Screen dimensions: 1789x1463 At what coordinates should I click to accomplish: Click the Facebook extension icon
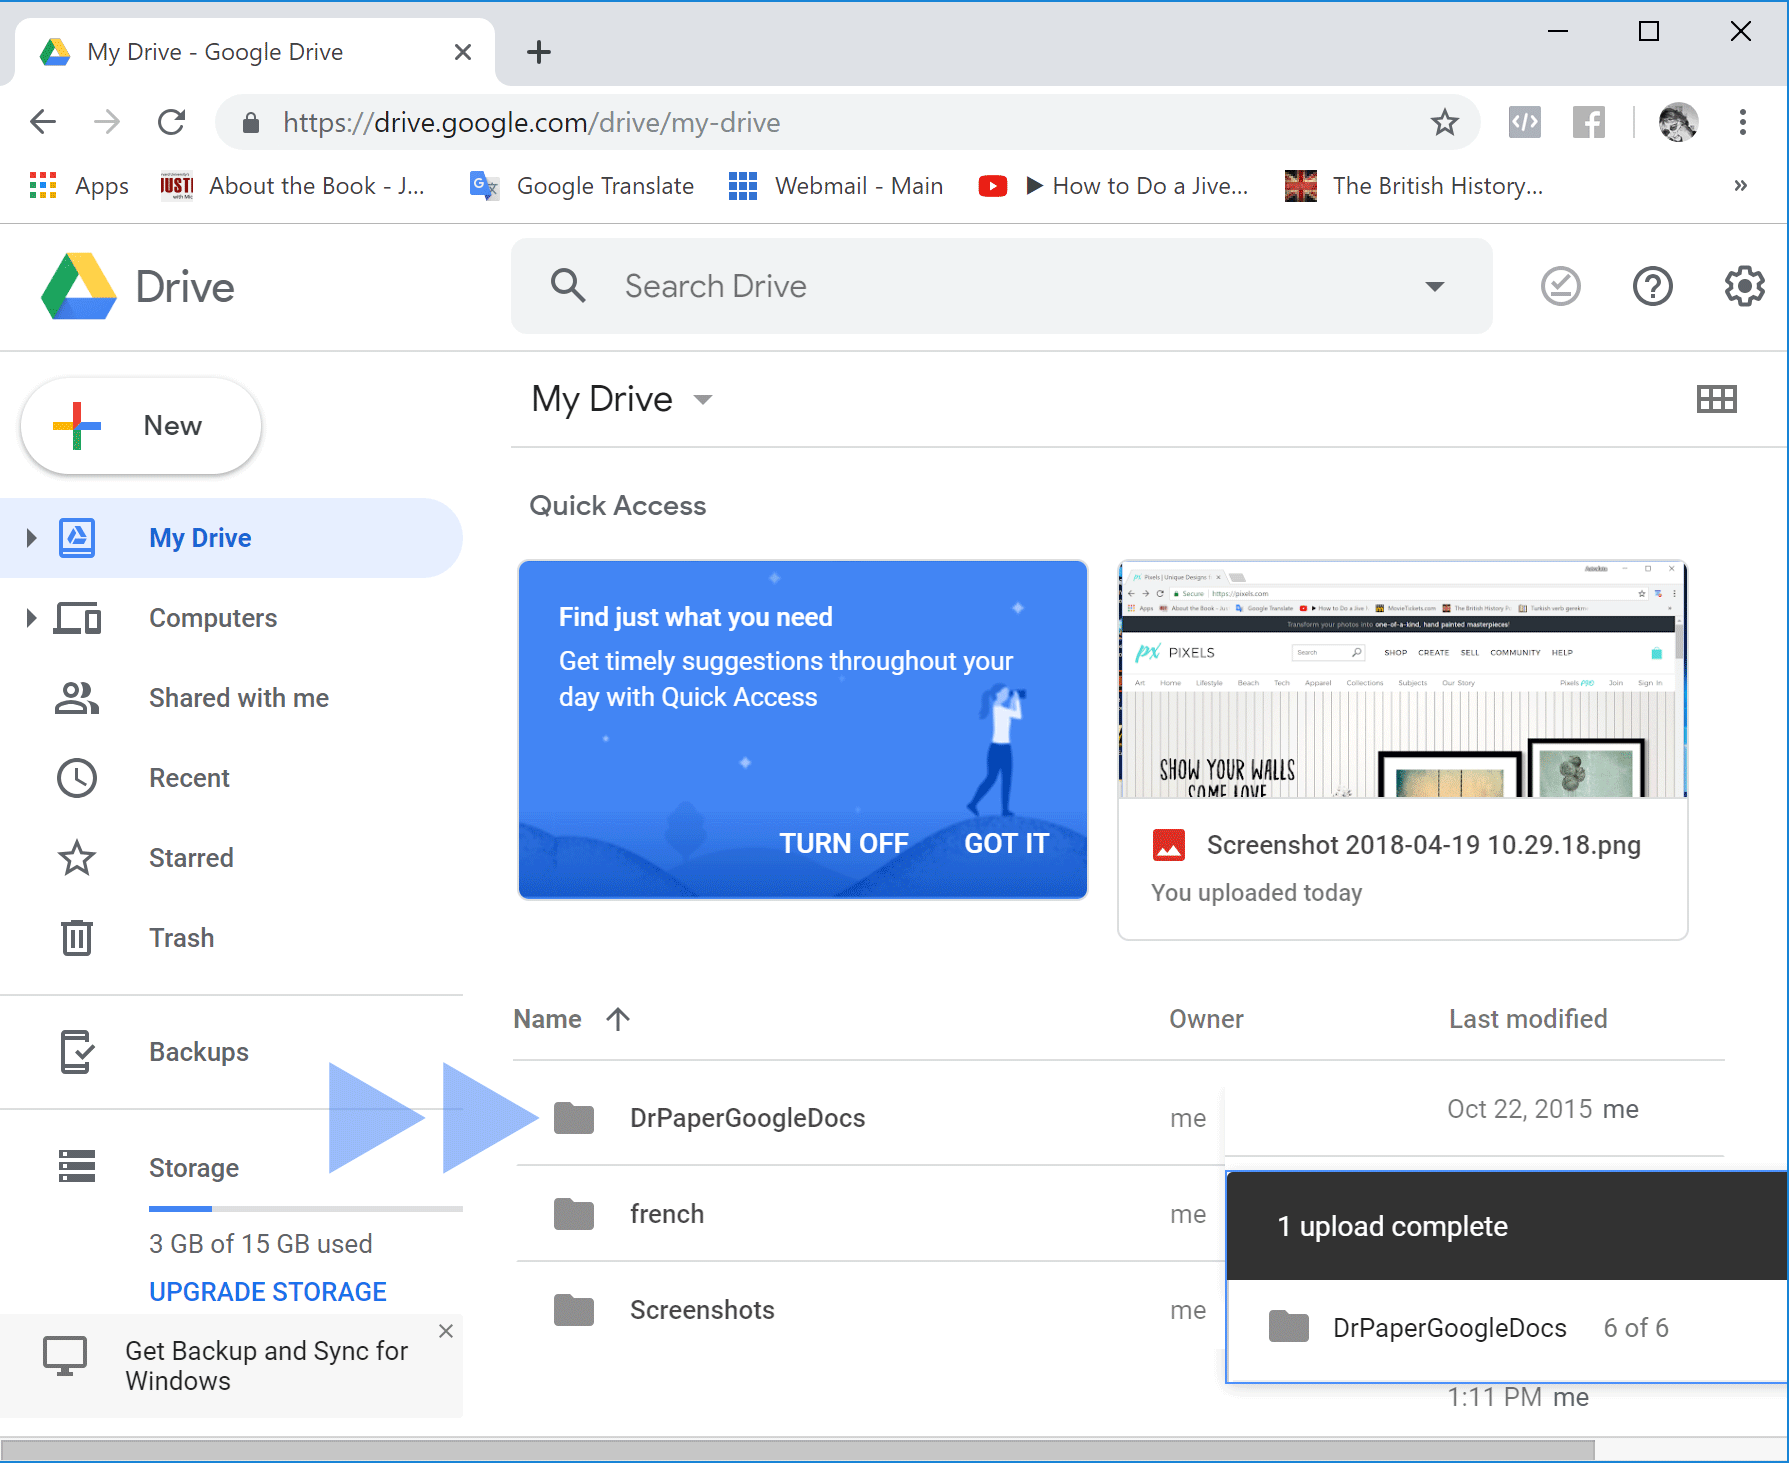pos(1588,123)
